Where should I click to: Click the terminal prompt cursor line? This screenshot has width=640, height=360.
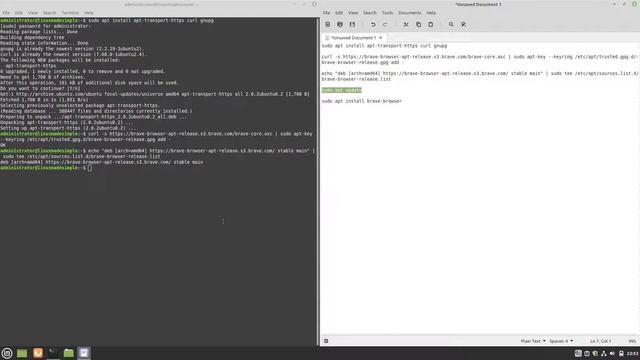click(x=46, y=168)
